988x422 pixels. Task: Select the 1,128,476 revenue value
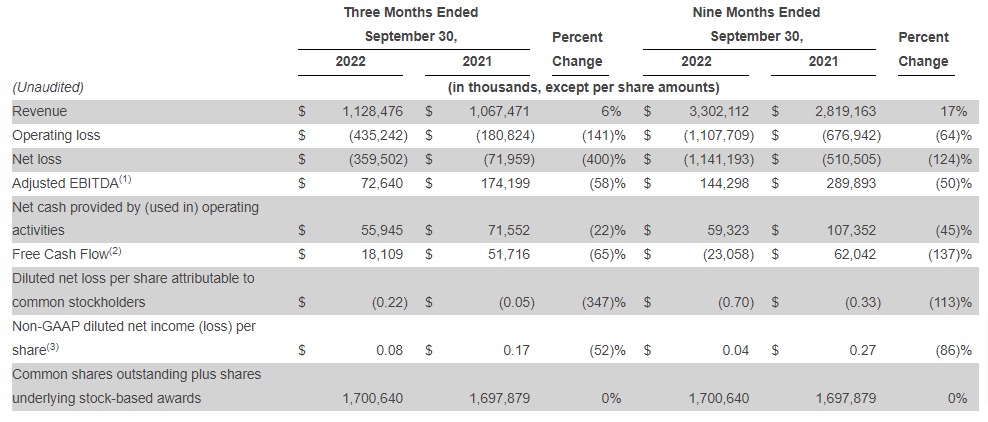pyautogui.click(x=372, y=111)
